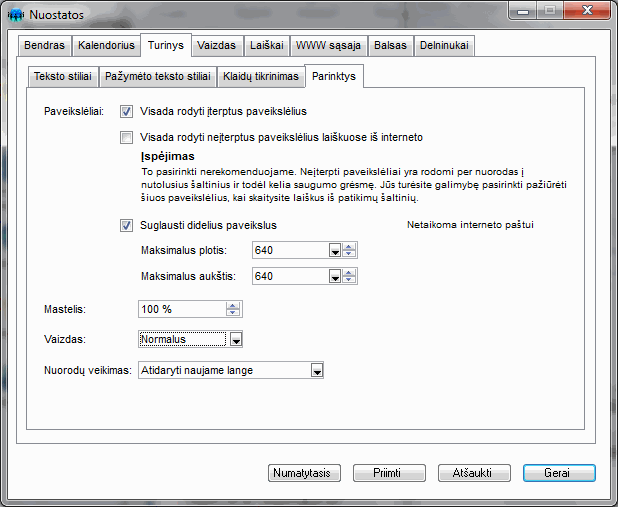Decrease Maksimalus aukštis with down arrow
Image resolution: width=618 pixels, height=507 pixels.
click(349, 280)
